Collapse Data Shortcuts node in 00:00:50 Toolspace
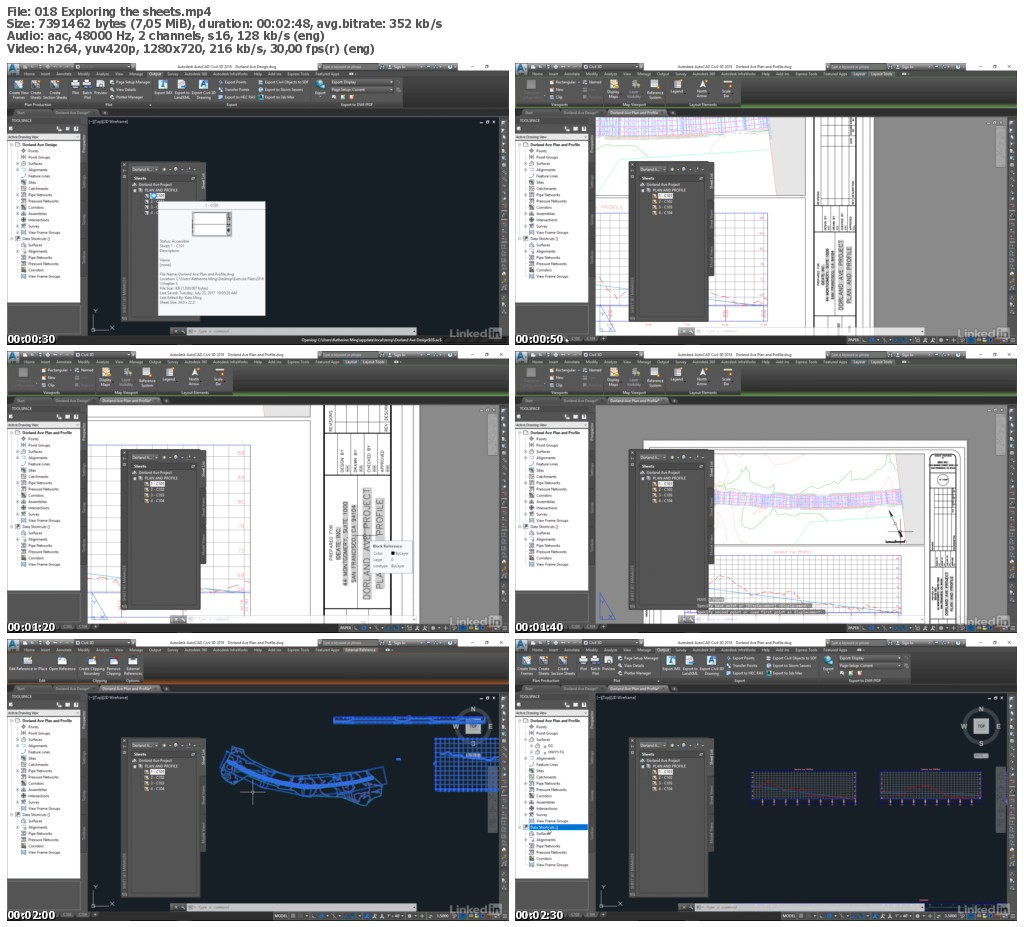The width and height of the screenshot is (1024, 927). (x=520, y=238)
